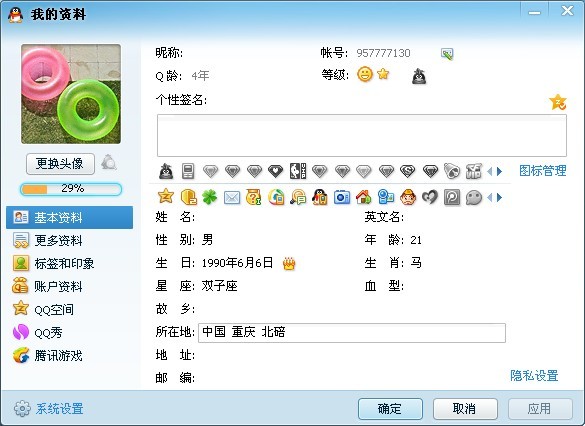
Task: Click the 所在地 location input field
Action: coord(352,333)
